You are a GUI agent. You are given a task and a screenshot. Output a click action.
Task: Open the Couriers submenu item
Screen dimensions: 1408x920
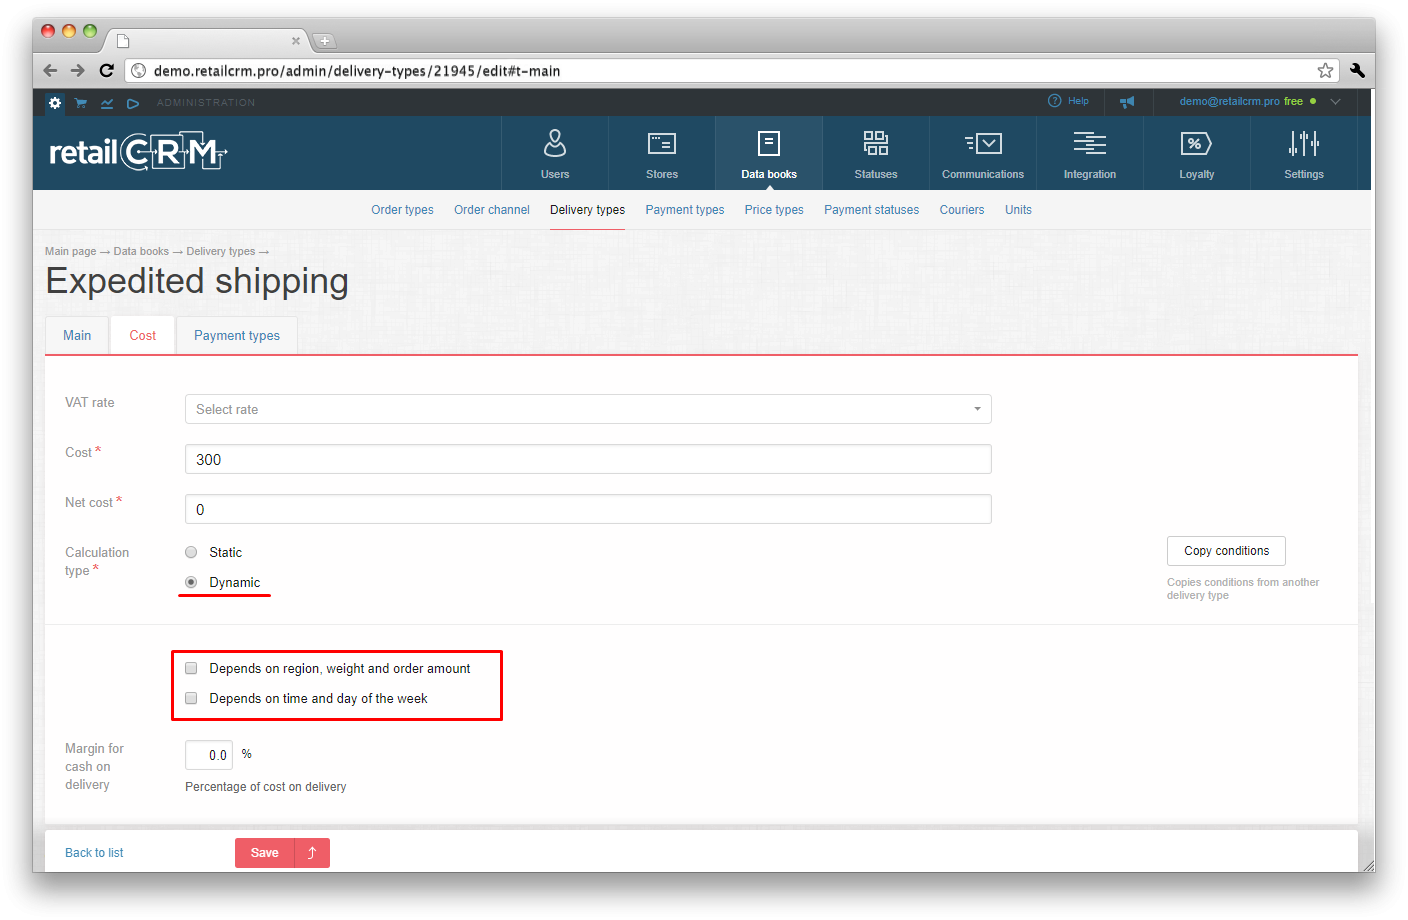pos(962,210)
